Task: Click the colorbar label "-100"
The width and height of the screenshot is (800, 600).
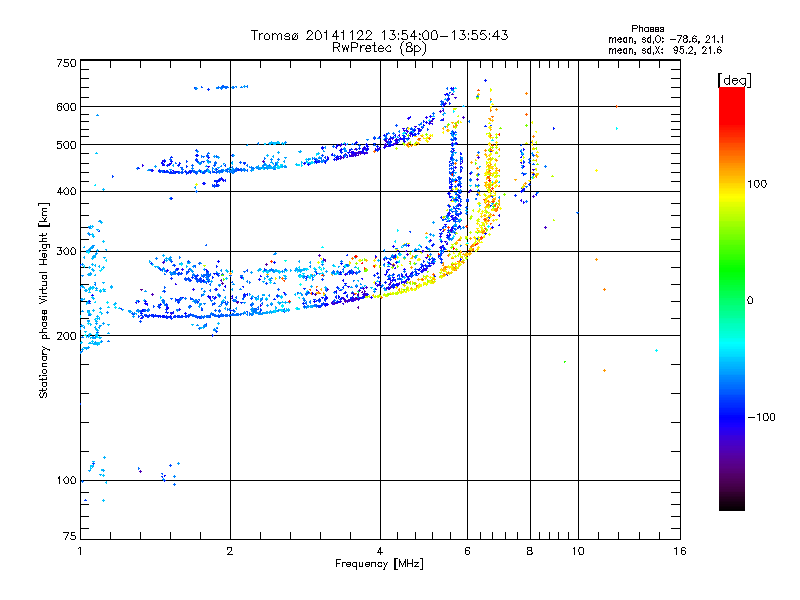Action: [x=762, y=417]
